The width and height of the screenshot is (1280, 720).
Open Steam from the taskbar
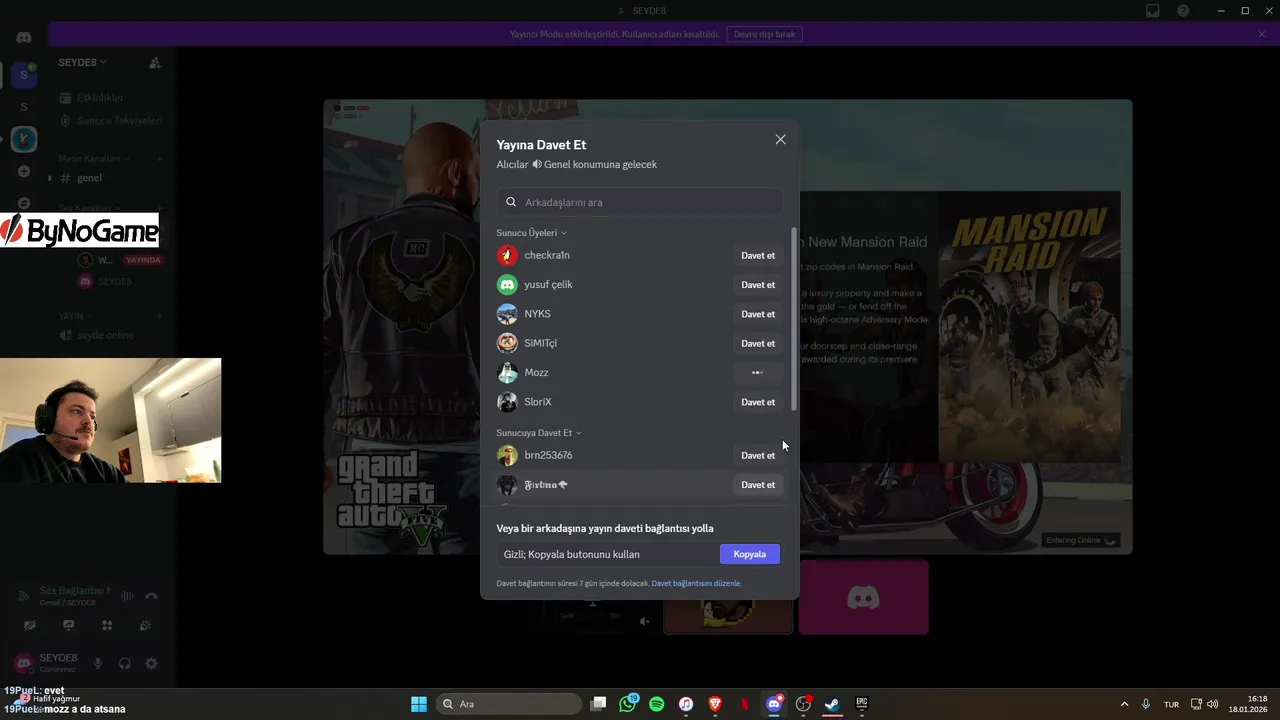click(x=832, y=704)
